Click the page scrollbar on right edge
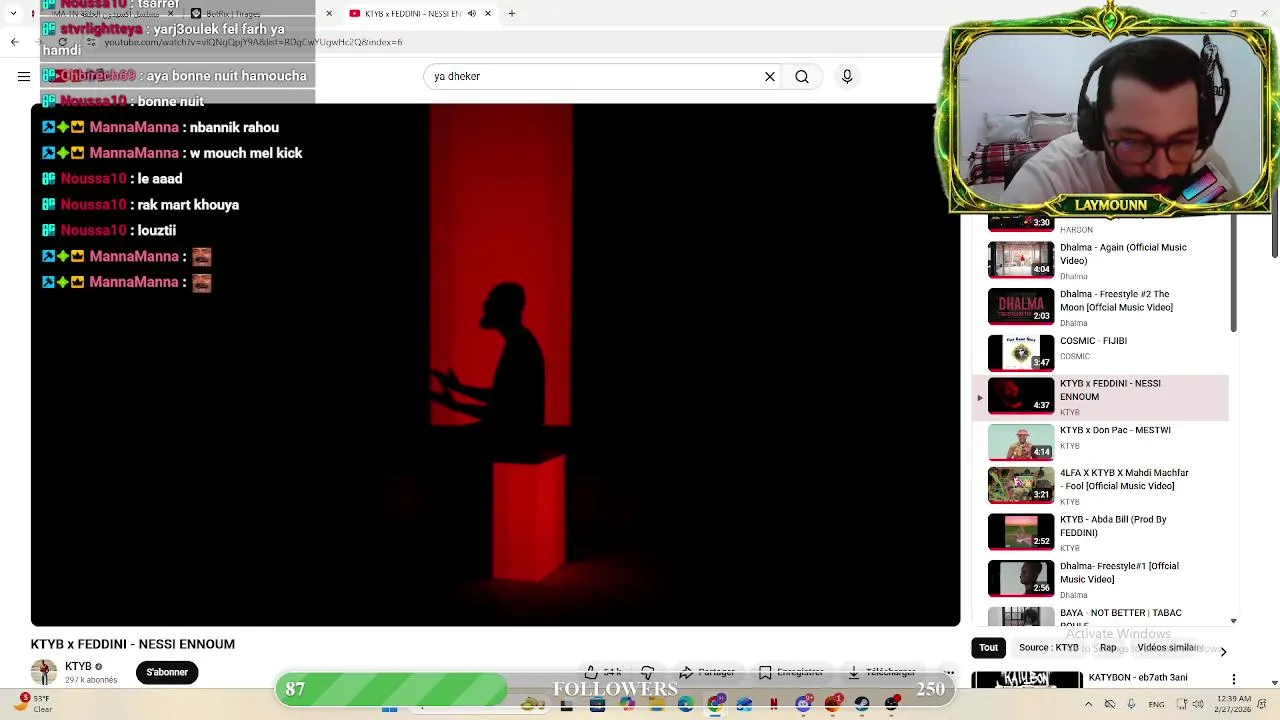Screen dimensions: 1280x720 [x=1275, y=235]
